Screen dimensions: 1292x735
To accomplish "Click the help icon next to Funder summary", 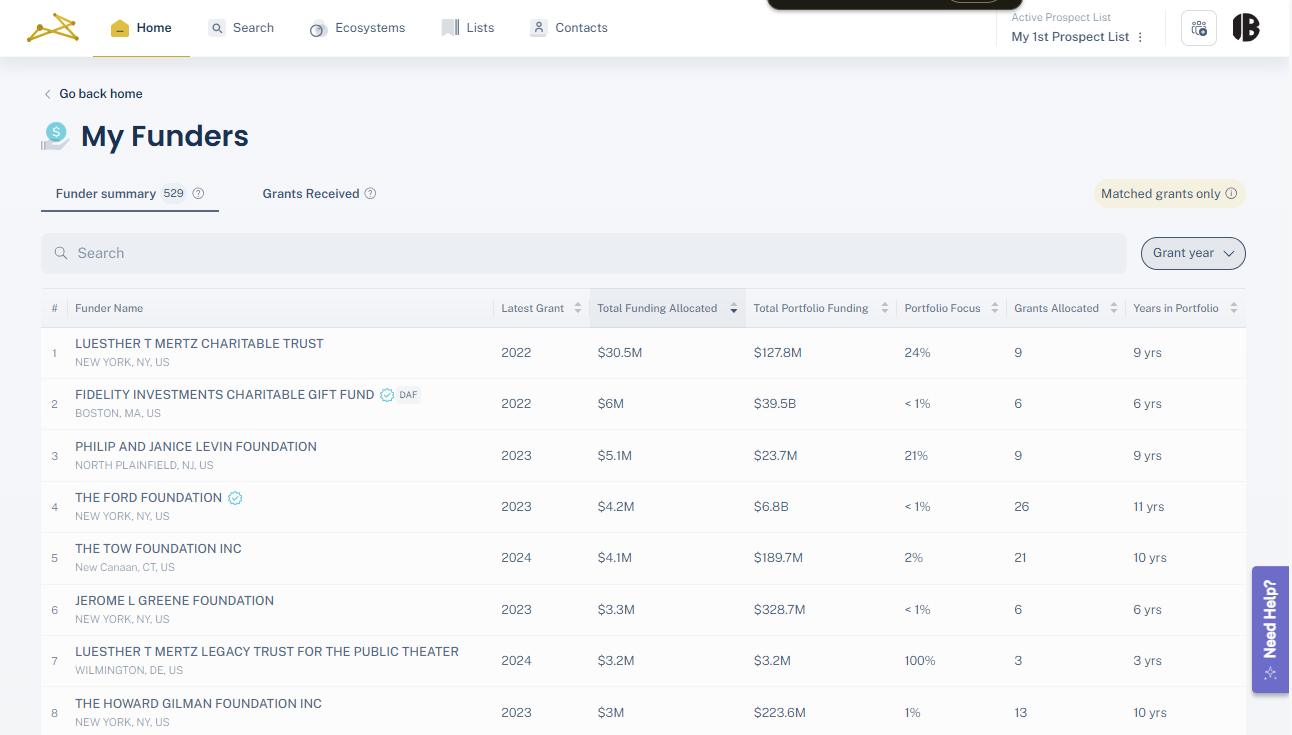I will click(198, 194).
